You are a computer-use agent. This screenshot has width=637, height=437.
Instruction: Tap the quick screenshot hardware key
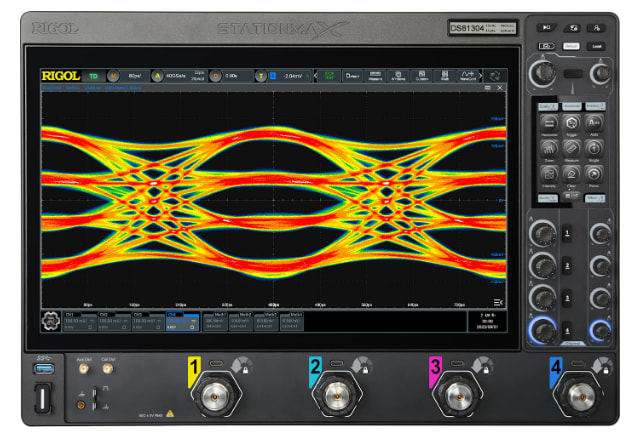tap(572, 28)
